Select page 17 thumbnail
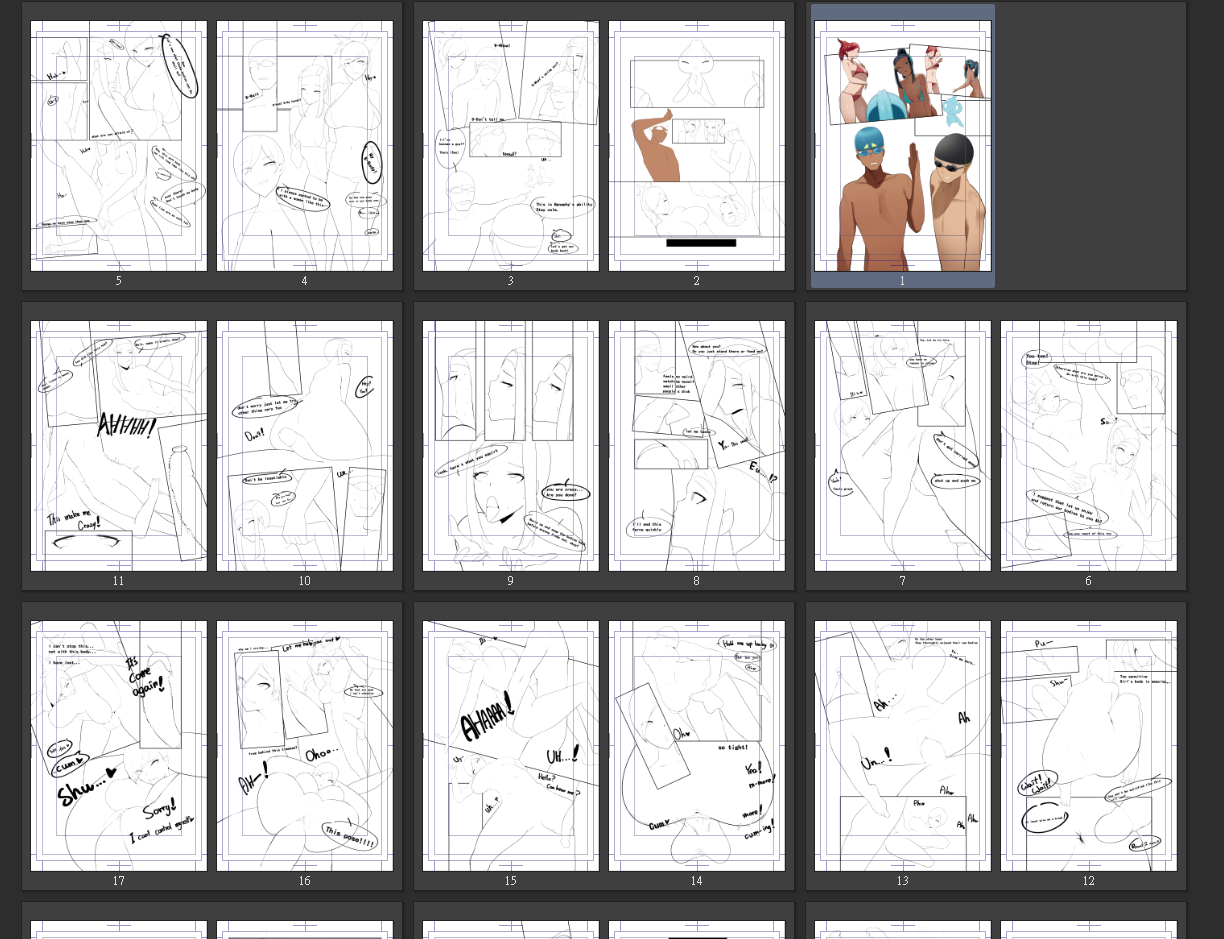The width and height of the screenshot is (1224, 939). click(x=119, y=746)
